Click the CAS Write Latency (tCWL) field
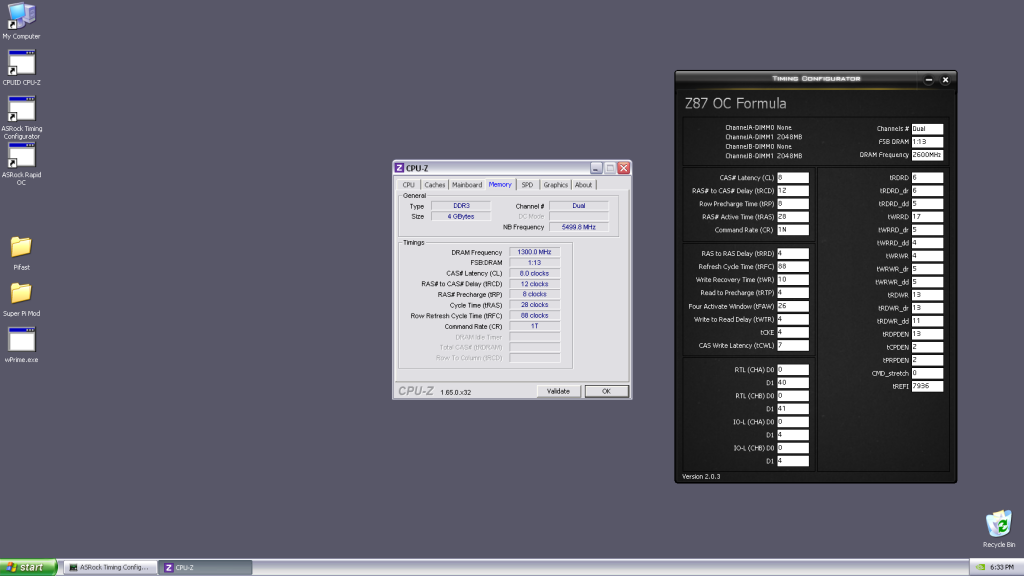 click(x=793, y=345)
